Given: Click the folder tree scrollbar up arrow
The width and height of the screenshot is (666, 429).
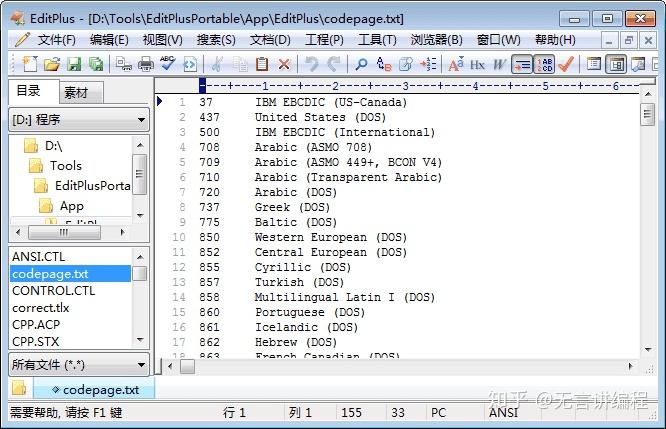Looking at the screenshot, I should [x=140, y=145].
